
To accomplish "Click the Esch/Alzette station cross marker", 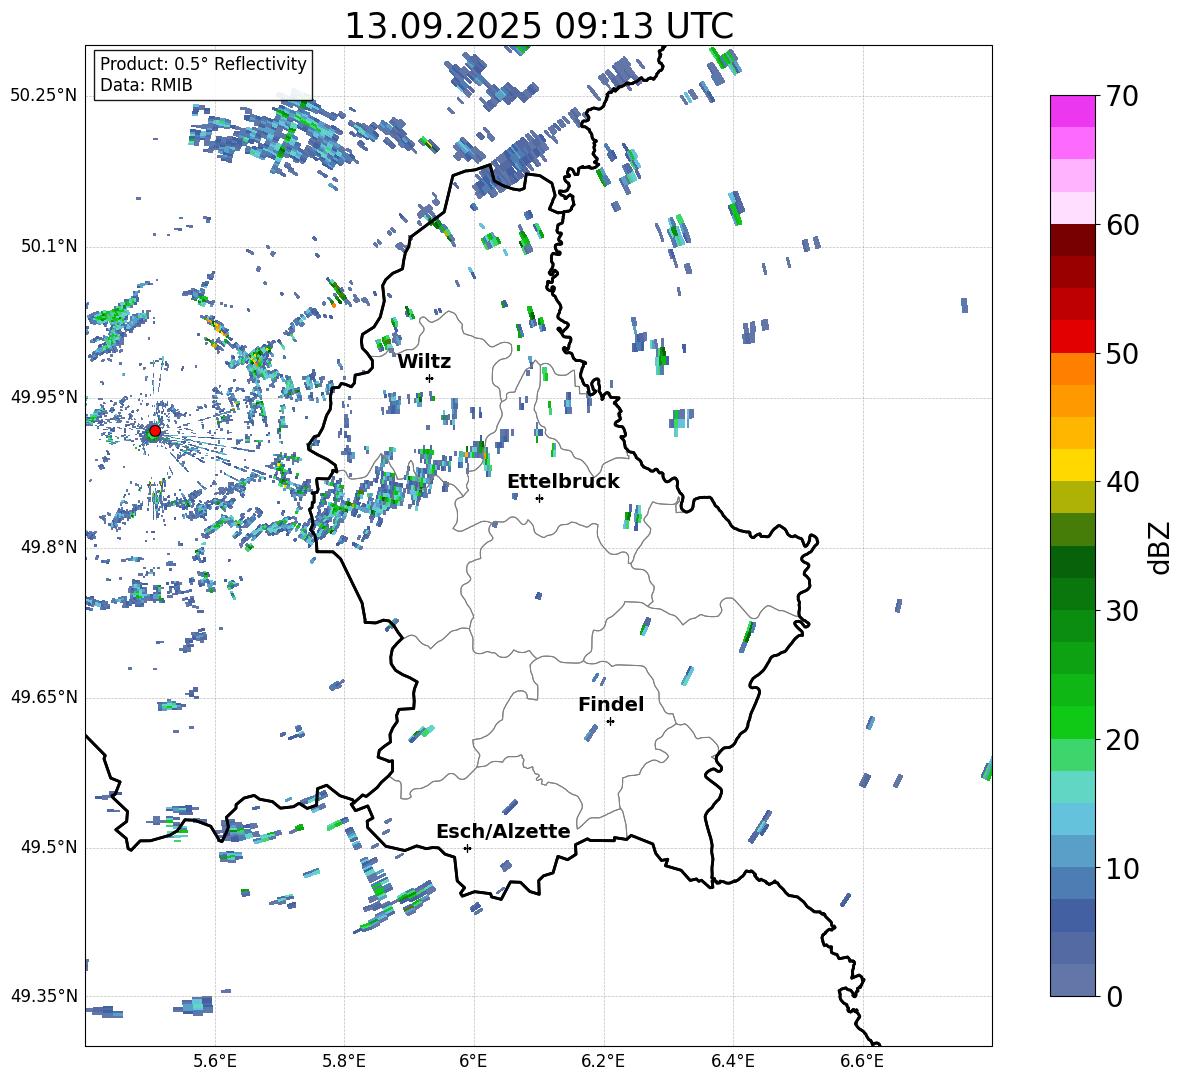I will (467, 848).
